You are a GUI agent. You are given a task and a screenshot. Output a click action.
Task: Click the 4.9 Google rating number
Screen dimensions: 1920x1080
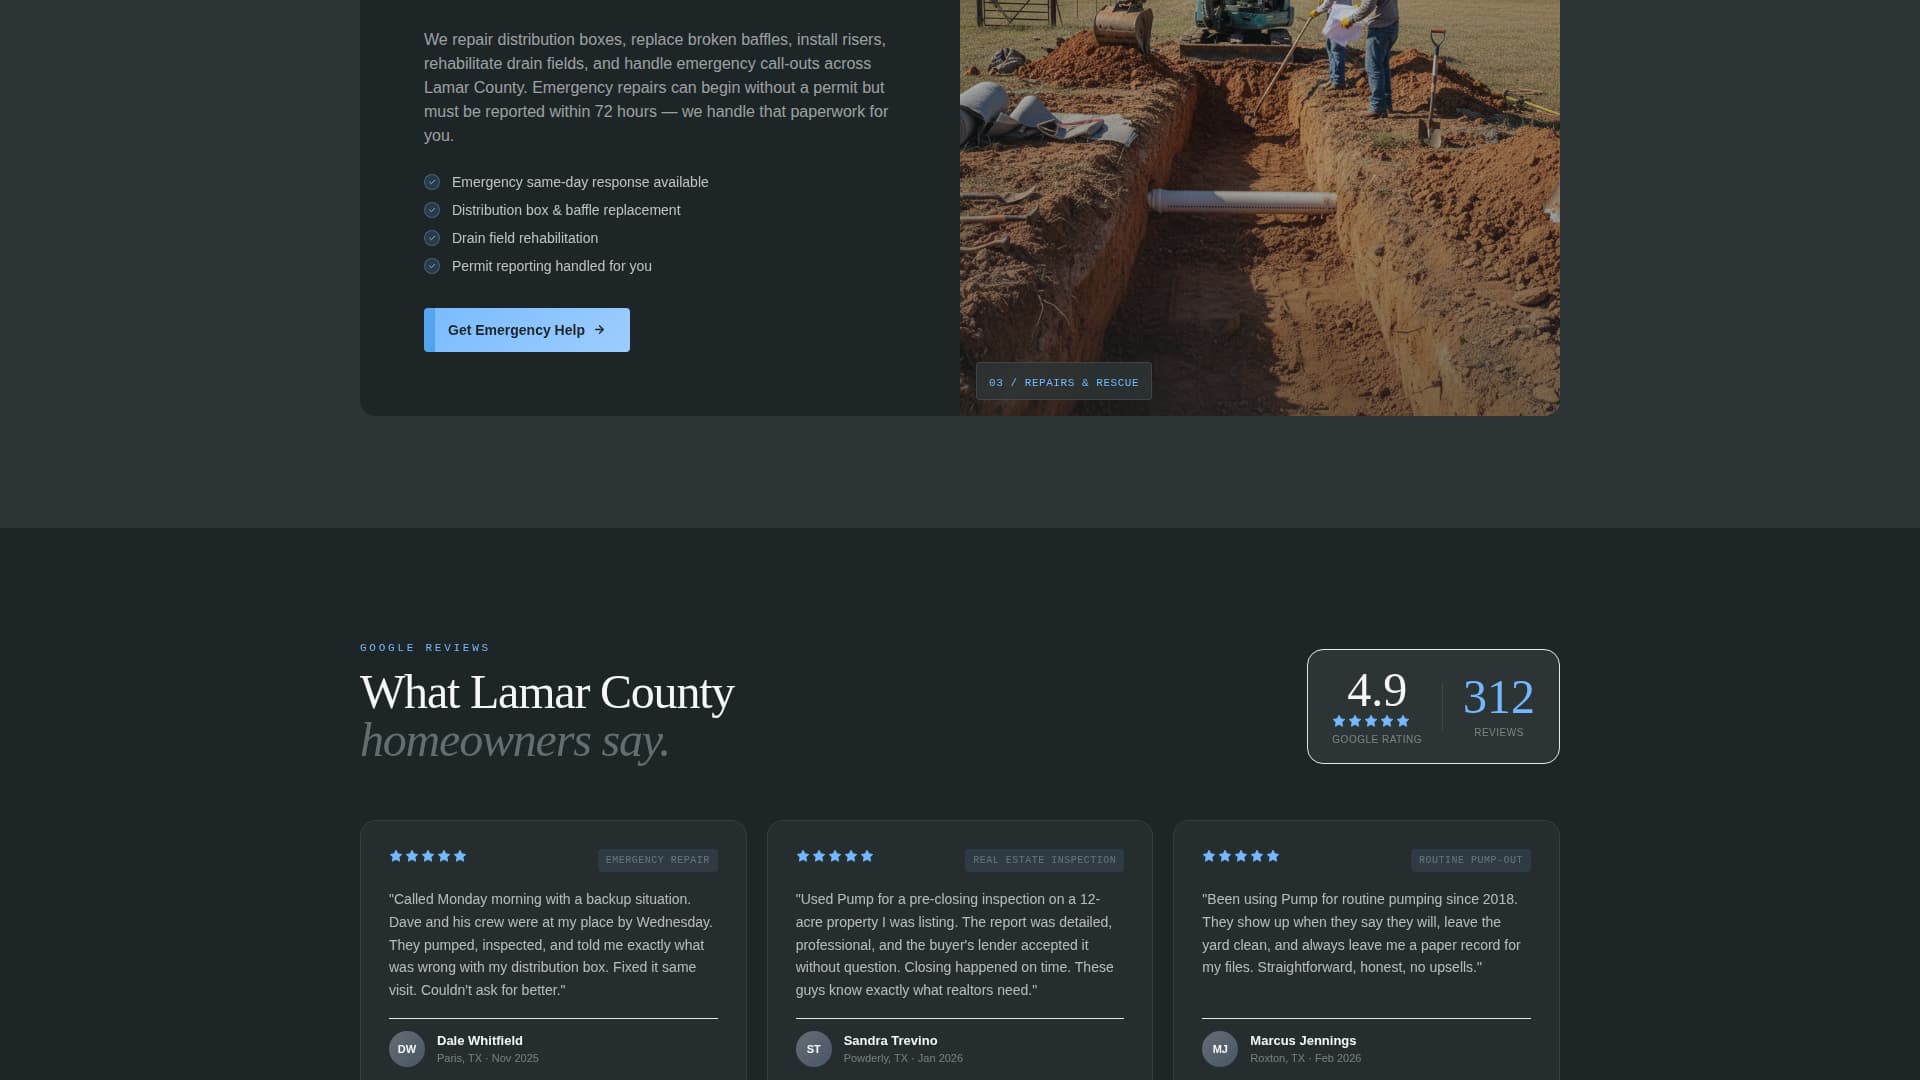point(1377,690)
